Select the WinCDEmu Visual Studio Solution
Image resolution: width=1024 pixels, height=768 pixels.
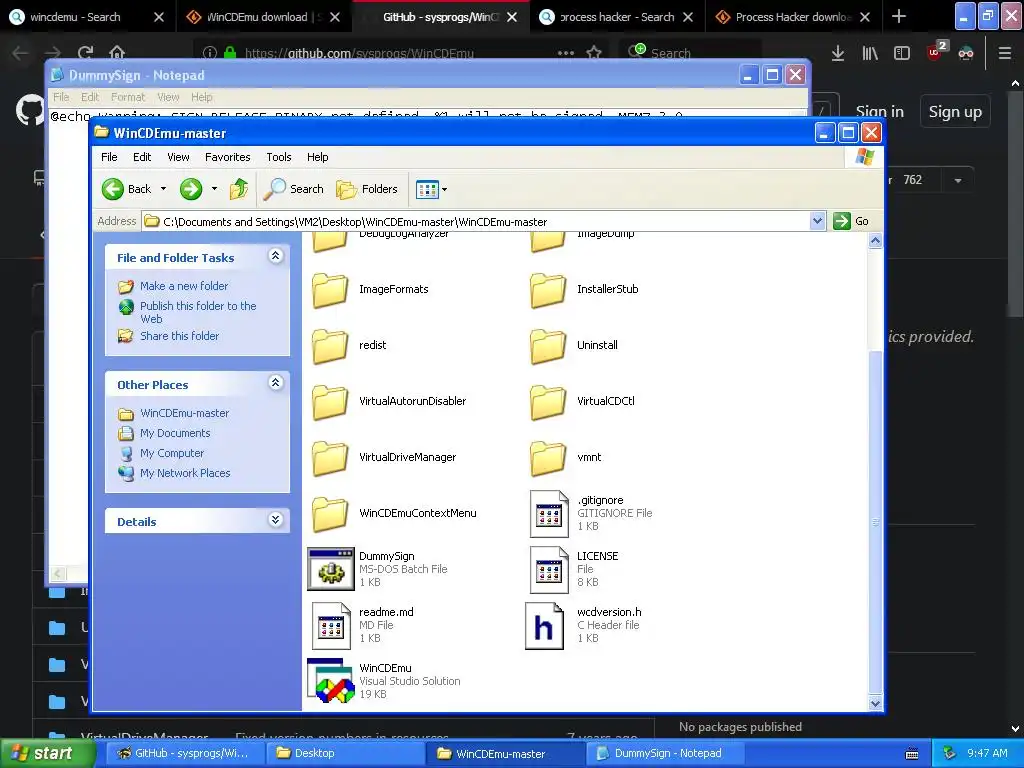(384, 680)
